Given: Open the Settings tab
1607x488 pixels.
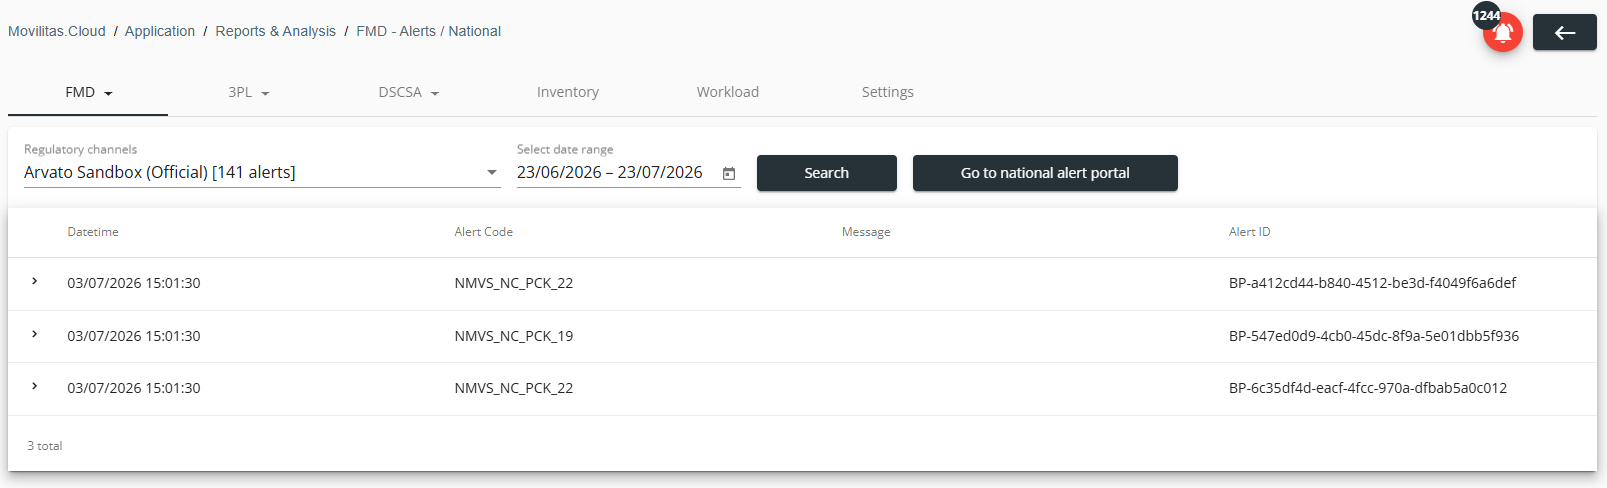Looking at the screenshot, I should (x=888, y=92).
